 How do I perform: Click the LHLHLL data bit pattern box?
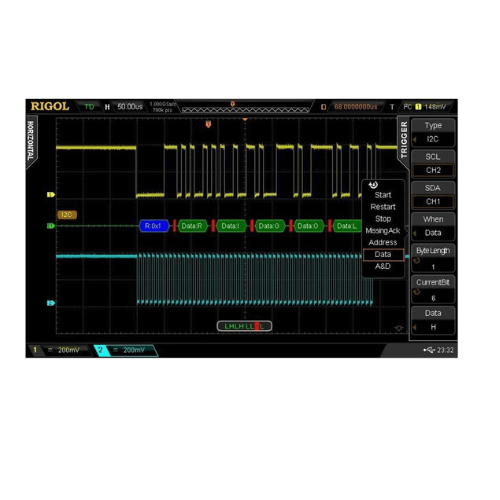(244, 326)
